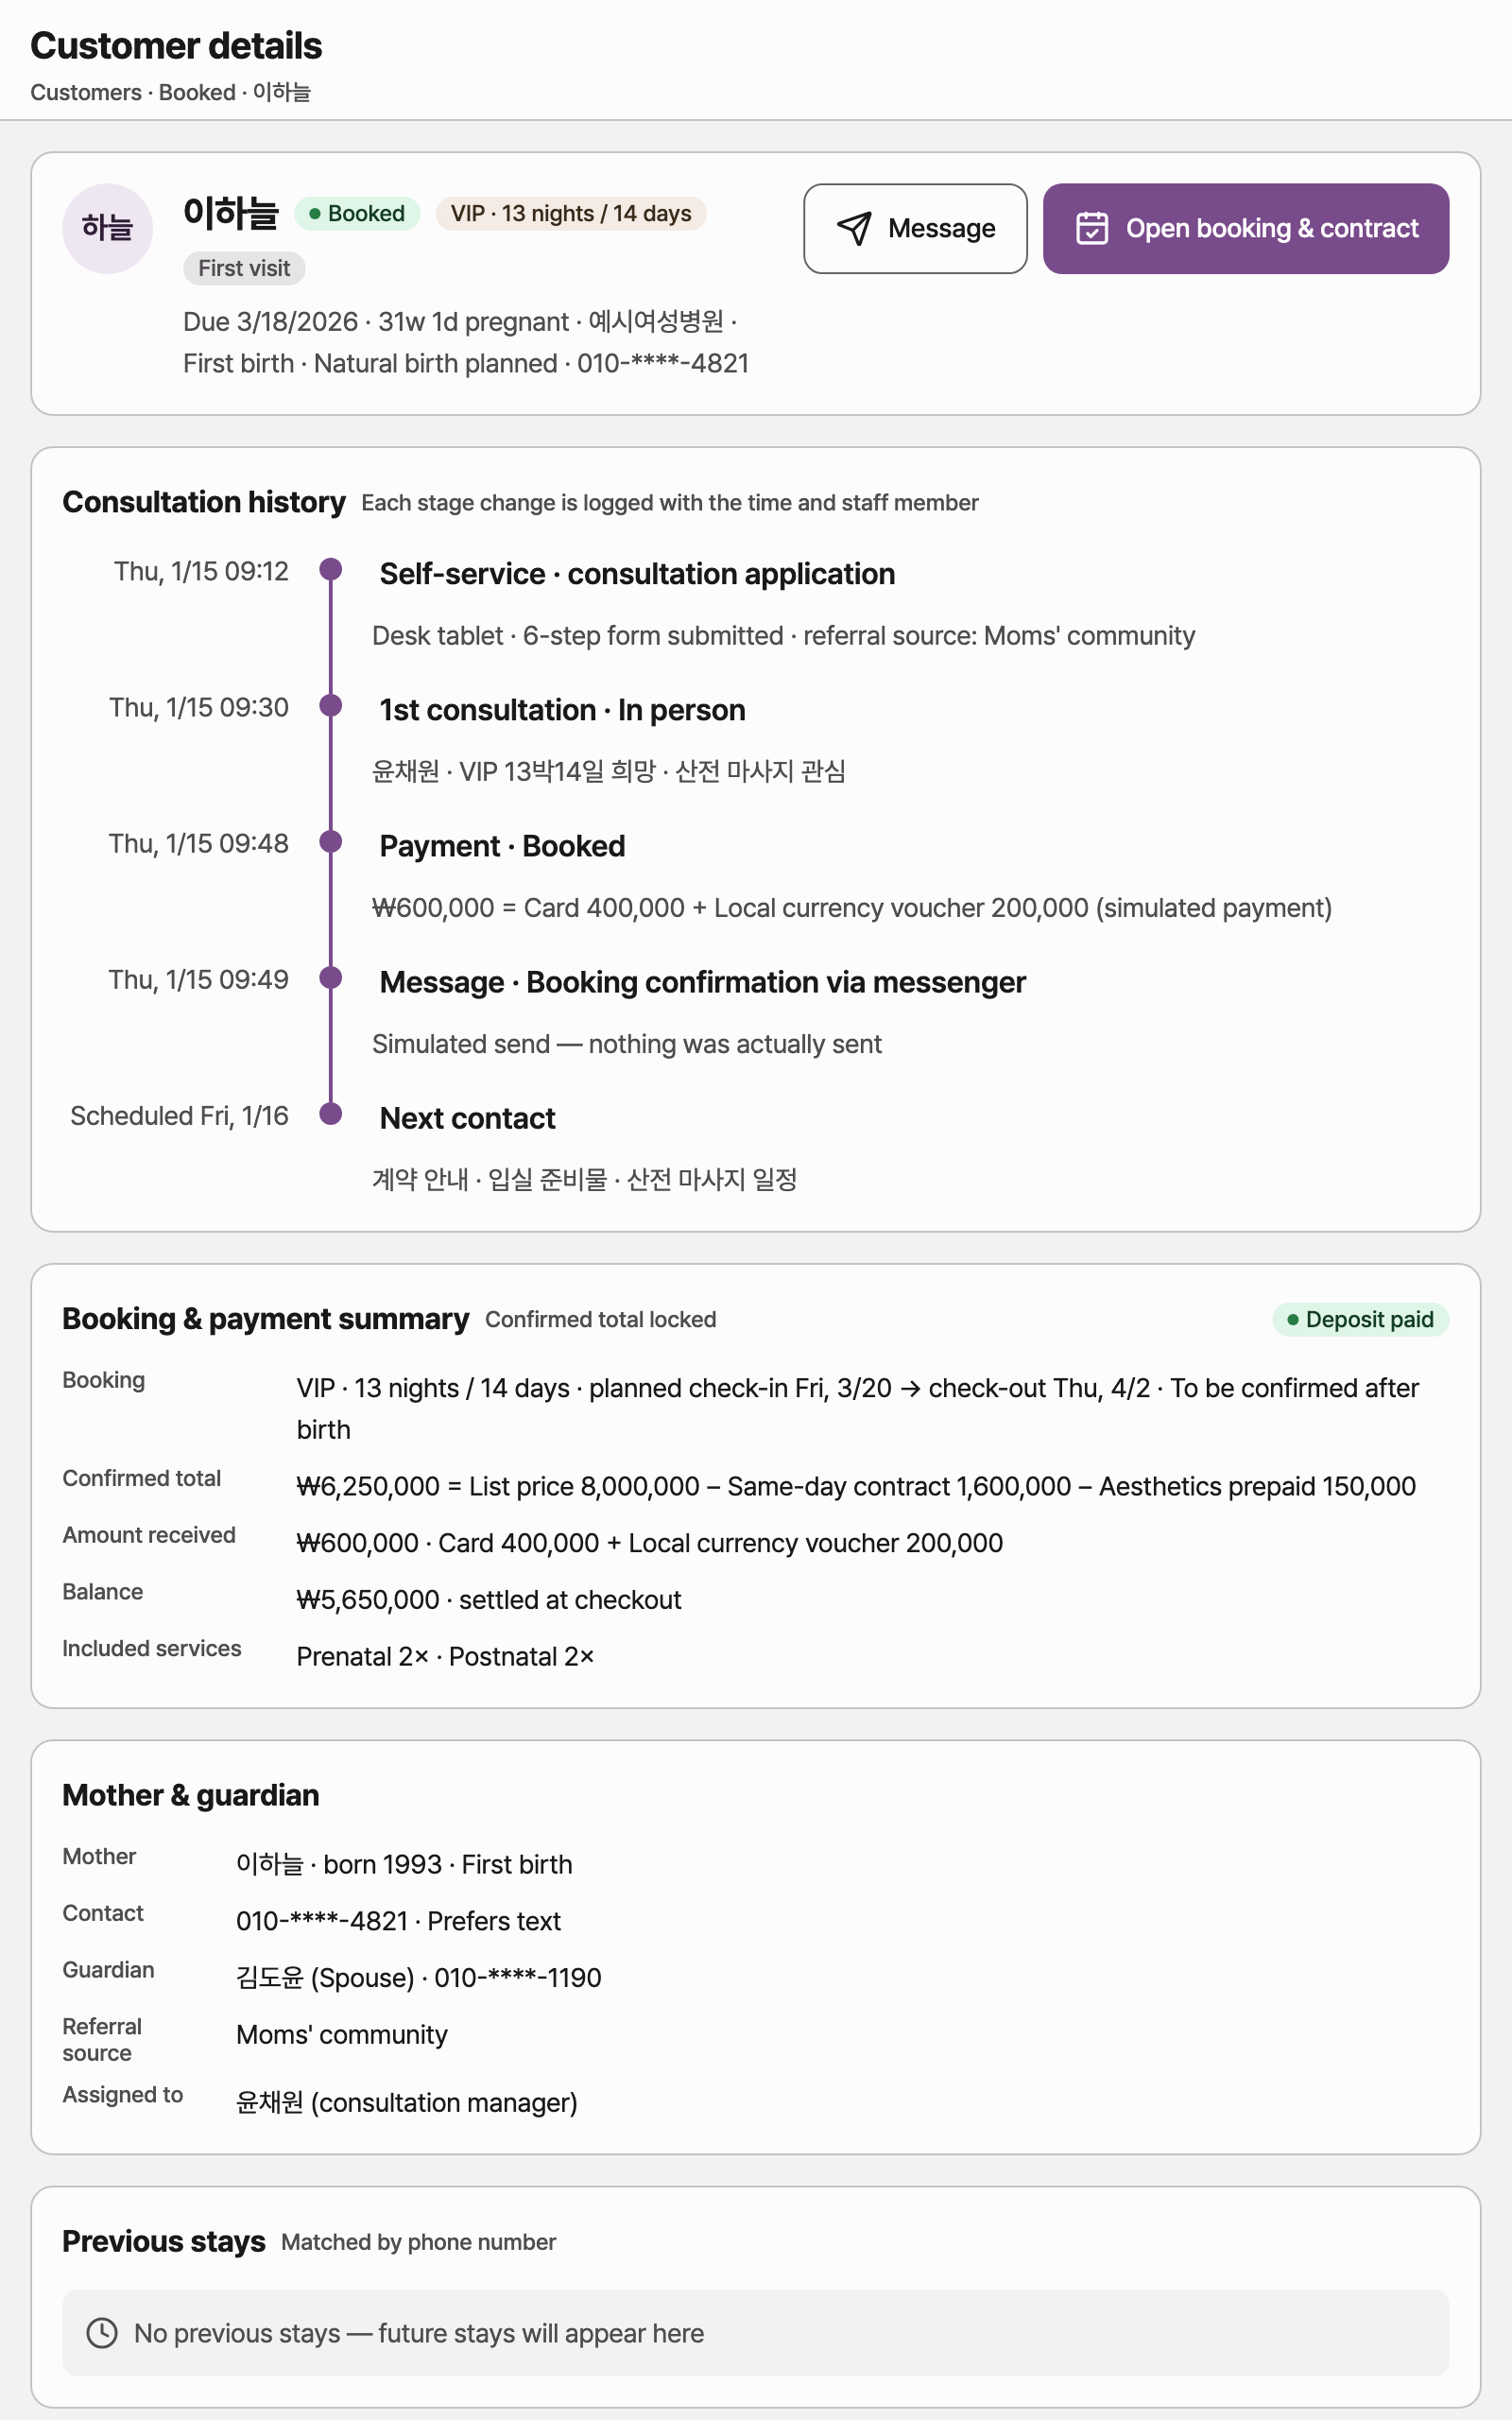Select the Self-service consultation application timeline dot
This screenshot has height=2420, width=1512.
331,569
